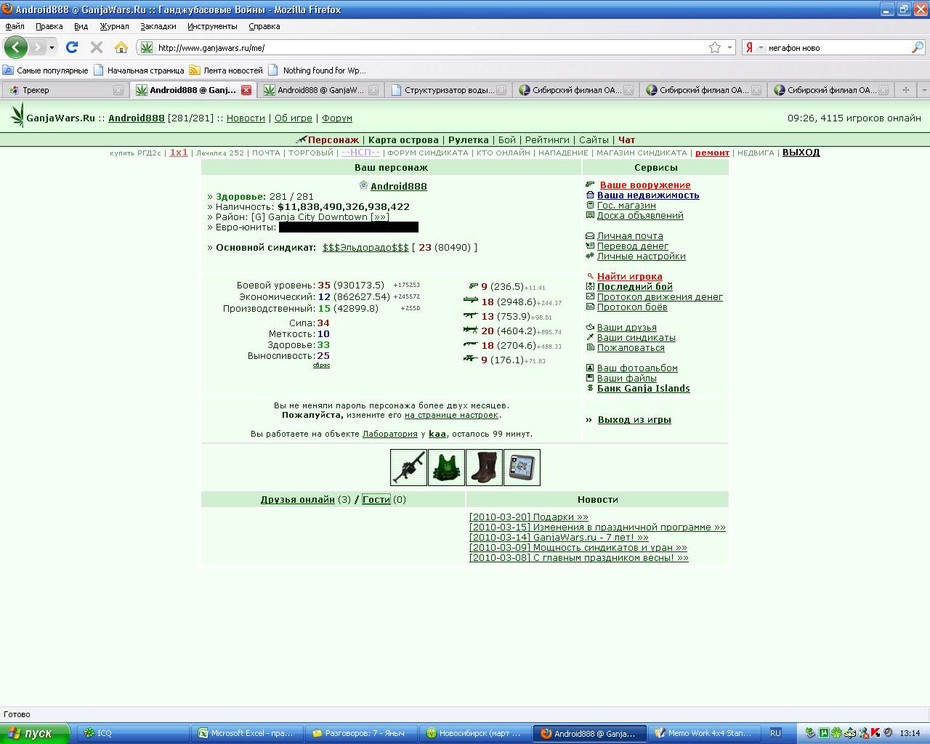Click the Stop loading icon
Viewport: 930px width, 744px height.
click(97, 47)
